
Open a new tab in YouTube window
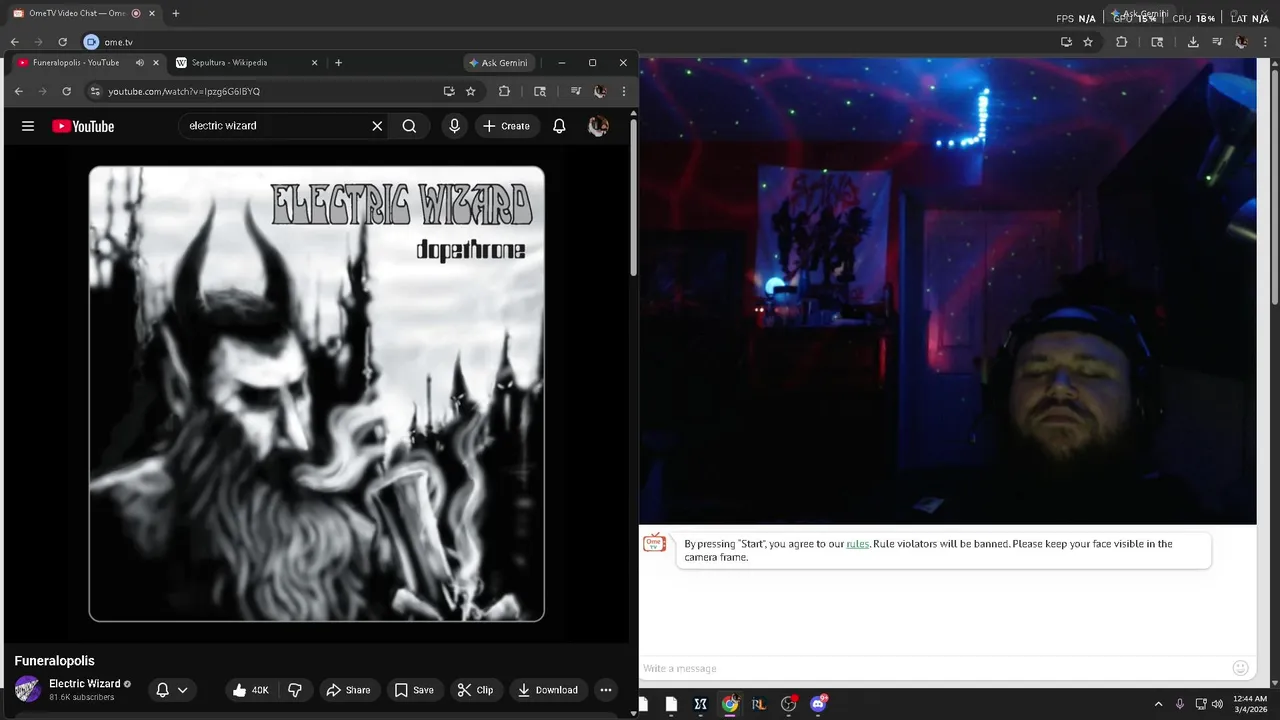pyautogui.click(x=338, y=62)
